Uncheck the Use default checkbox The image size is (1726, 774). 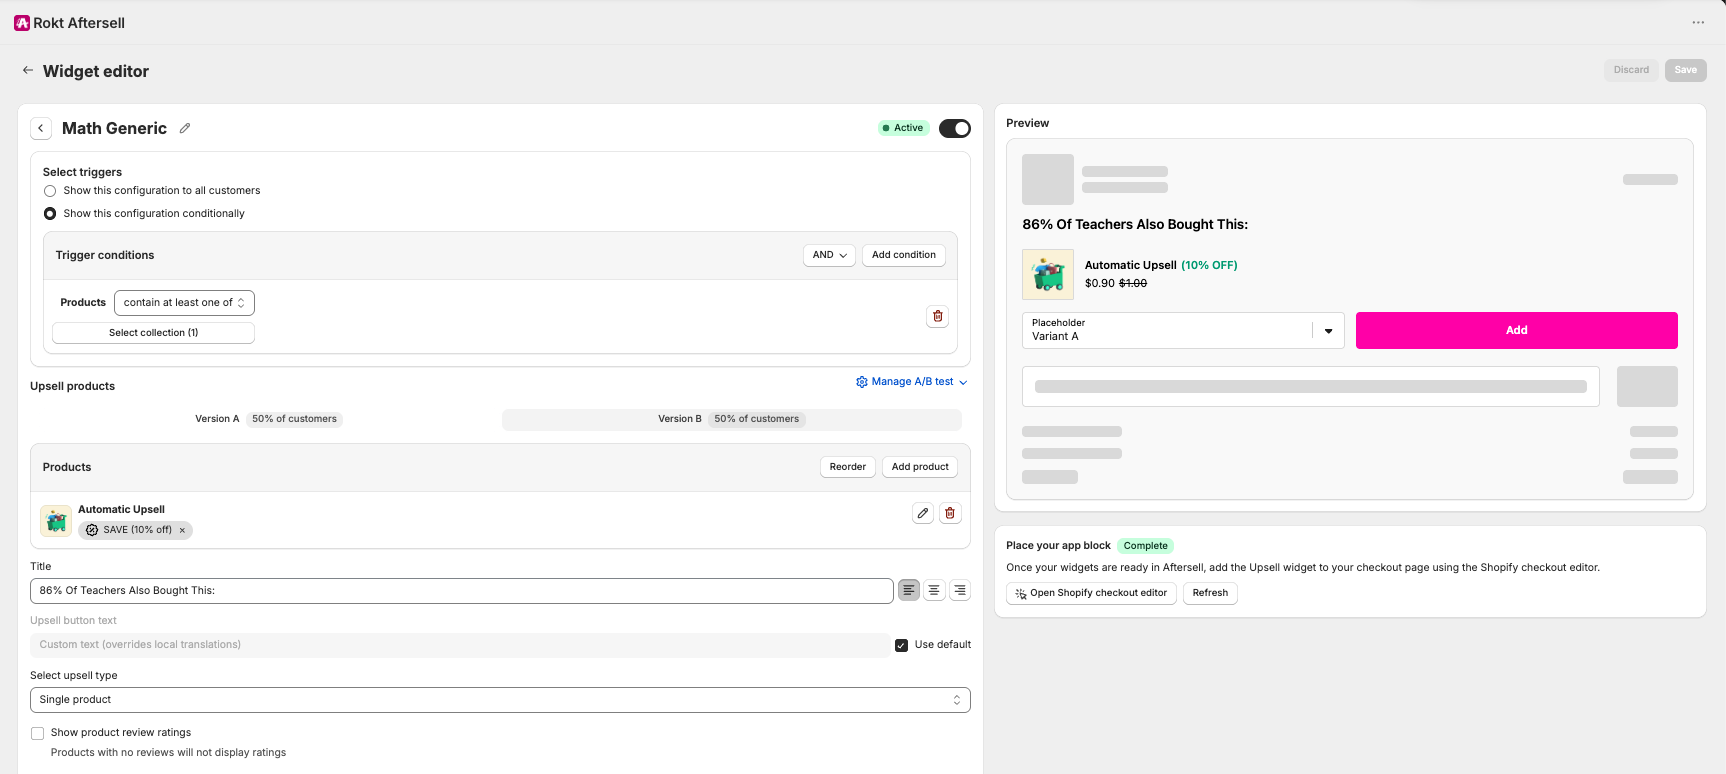point(902,645)
